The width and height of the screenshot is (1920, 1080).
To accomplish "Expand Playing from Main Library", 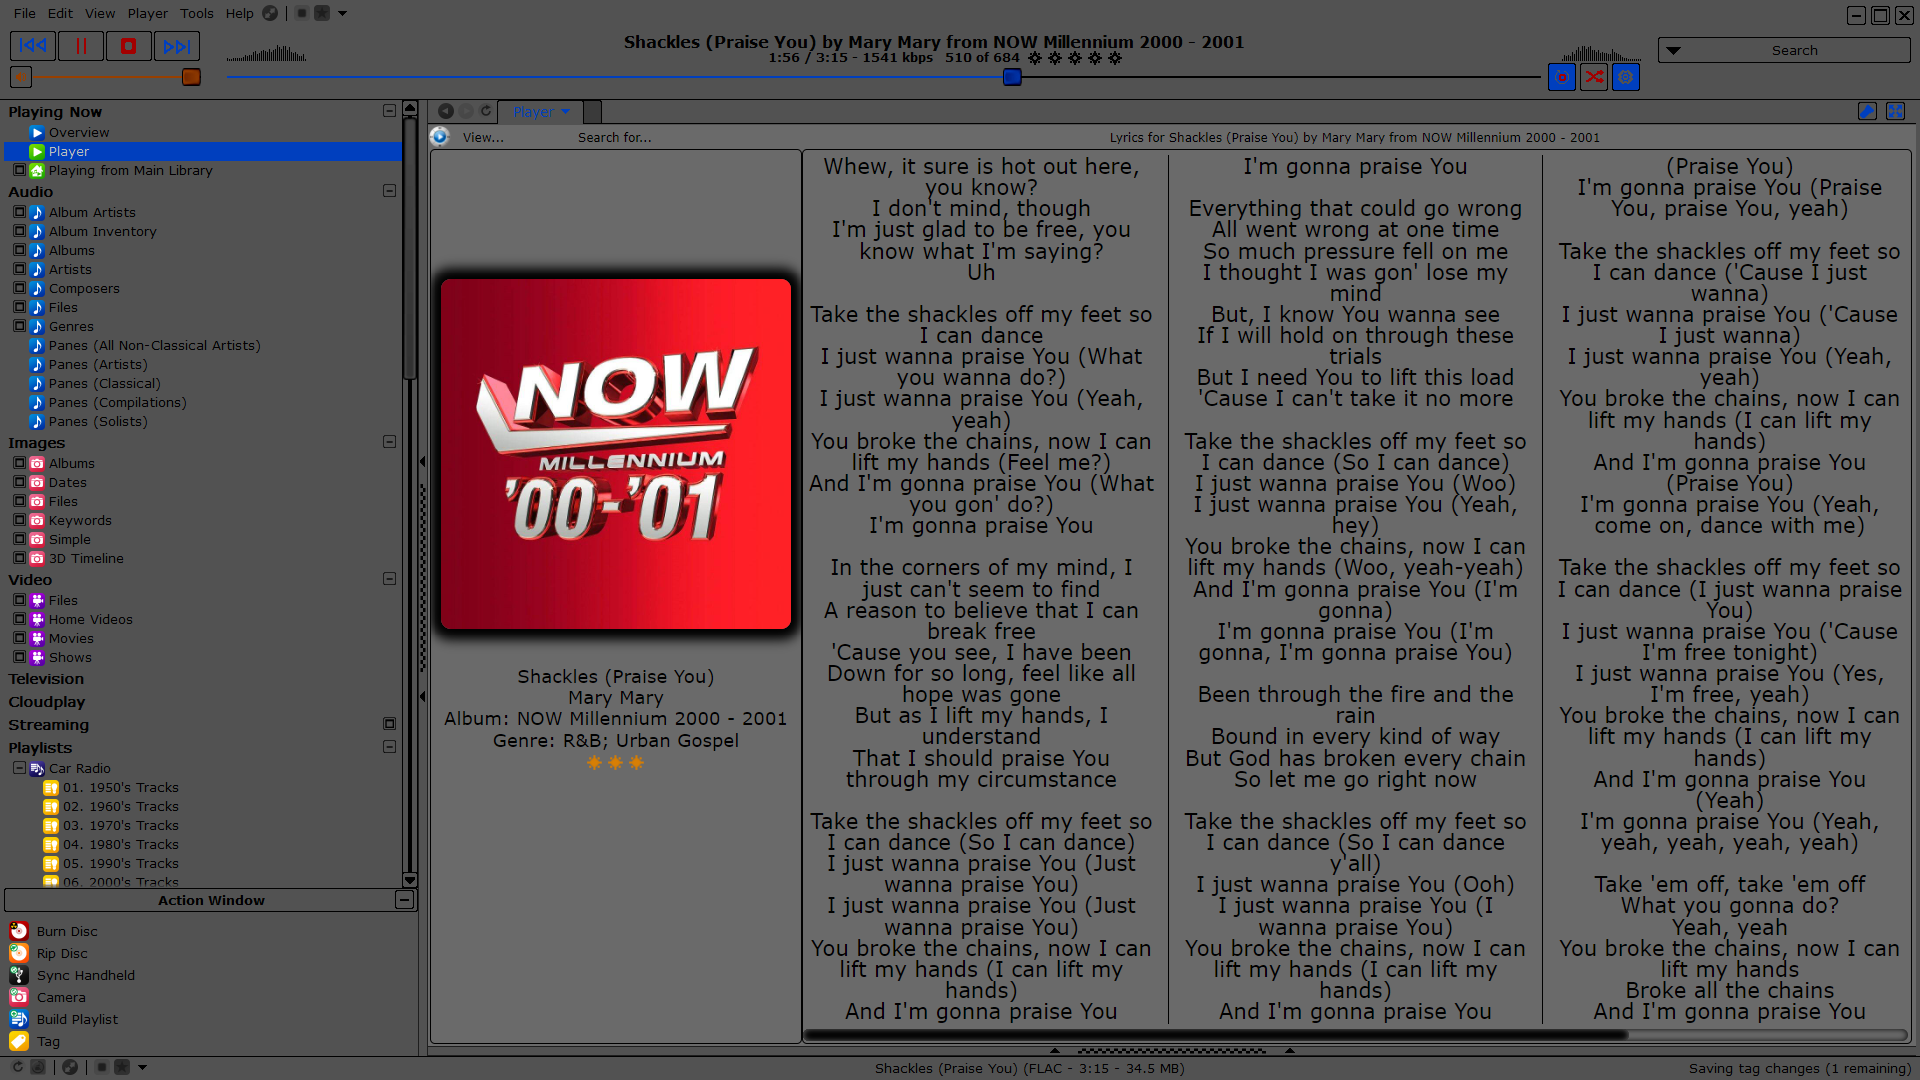I will [19, 170].
